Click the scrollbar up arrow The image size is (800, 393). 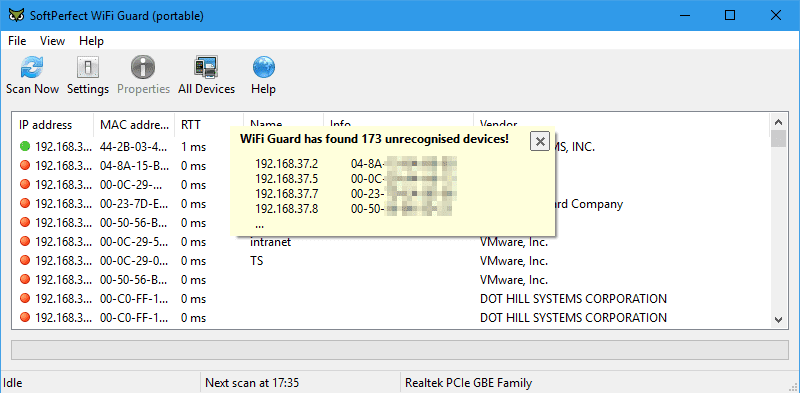778,122
